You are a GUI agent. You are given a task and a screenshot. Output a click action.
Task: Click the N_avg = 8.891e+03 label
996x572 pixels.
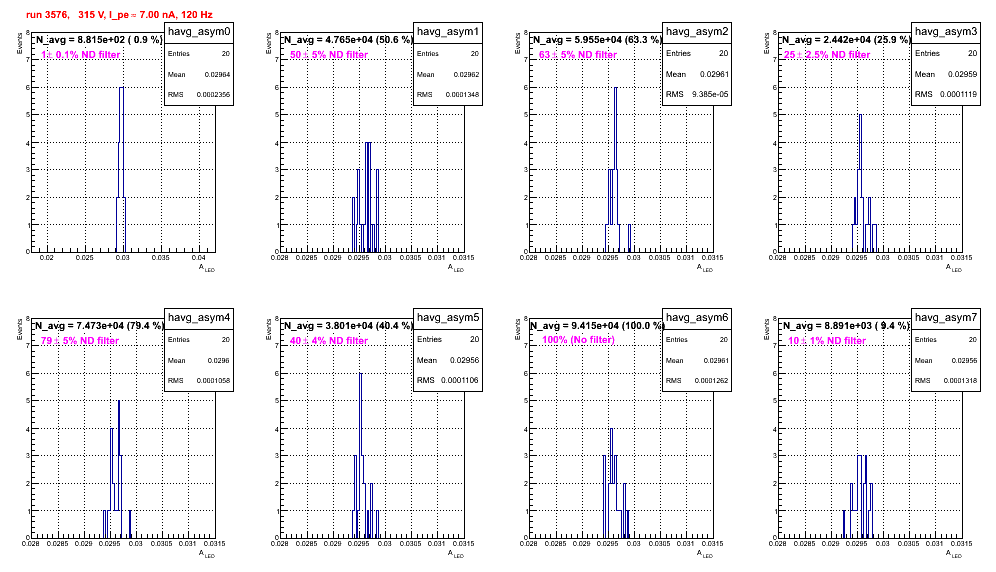pyautogui.click(x=846, y=326)
